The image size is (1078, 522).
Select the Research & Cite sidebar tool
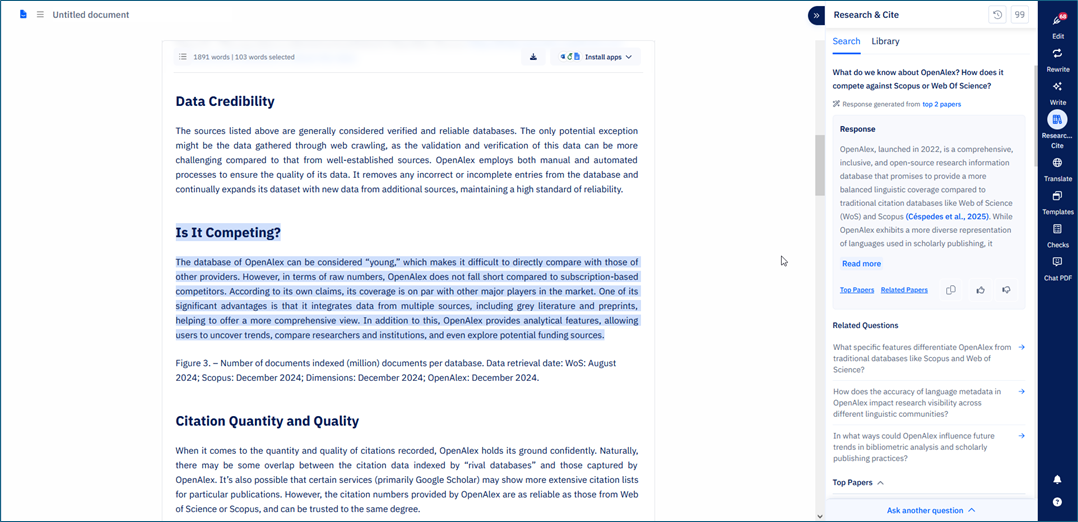coord(1058,129)
